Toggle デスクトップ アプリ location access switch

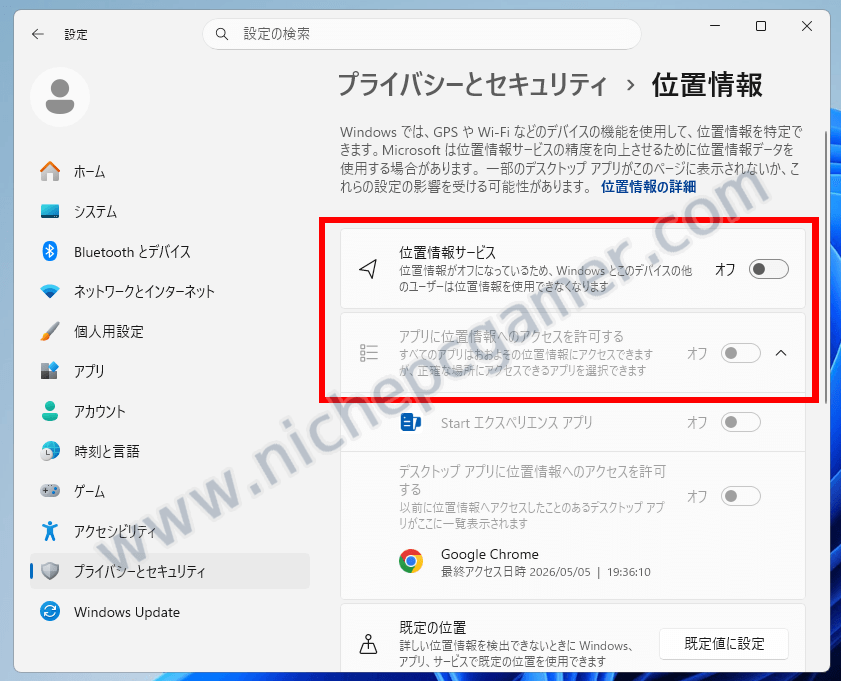click(x=741, y=496)
